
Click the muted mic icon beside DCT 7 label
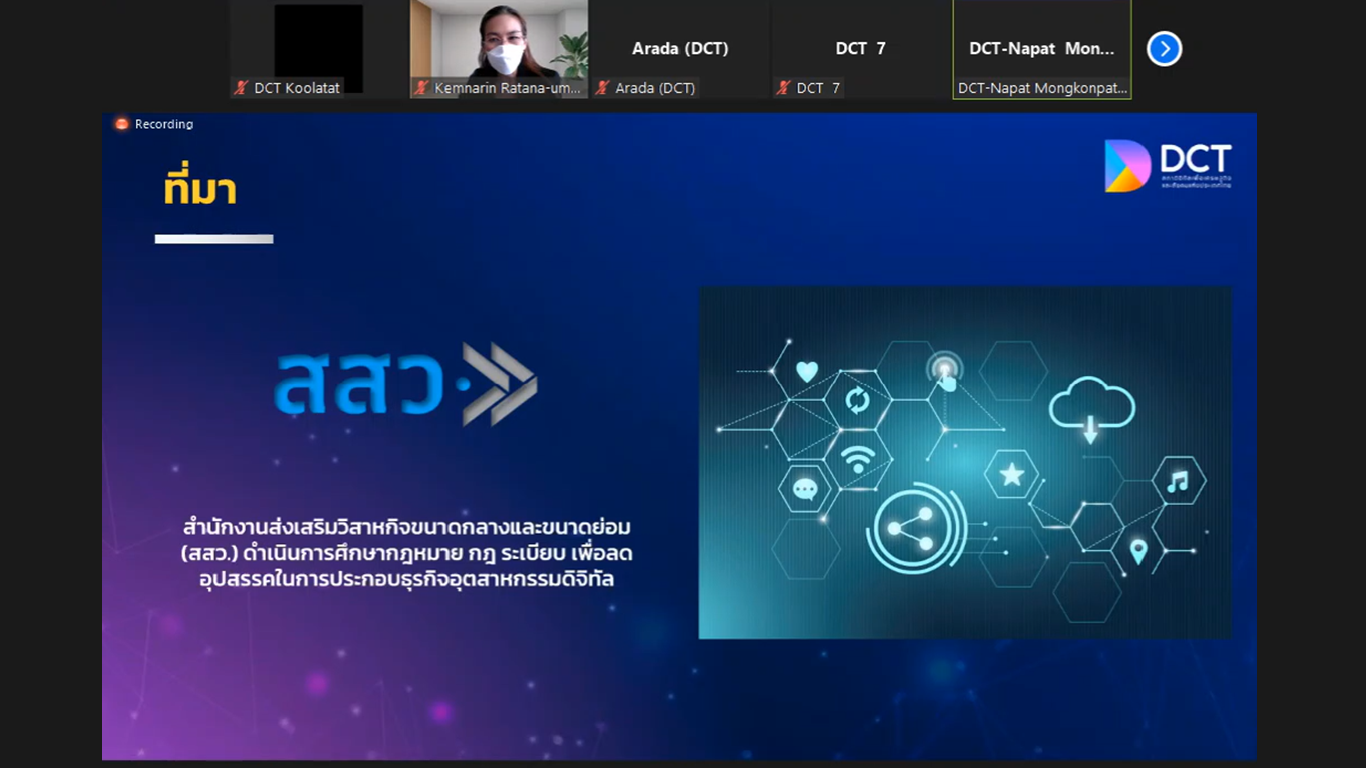coord(783,88)
